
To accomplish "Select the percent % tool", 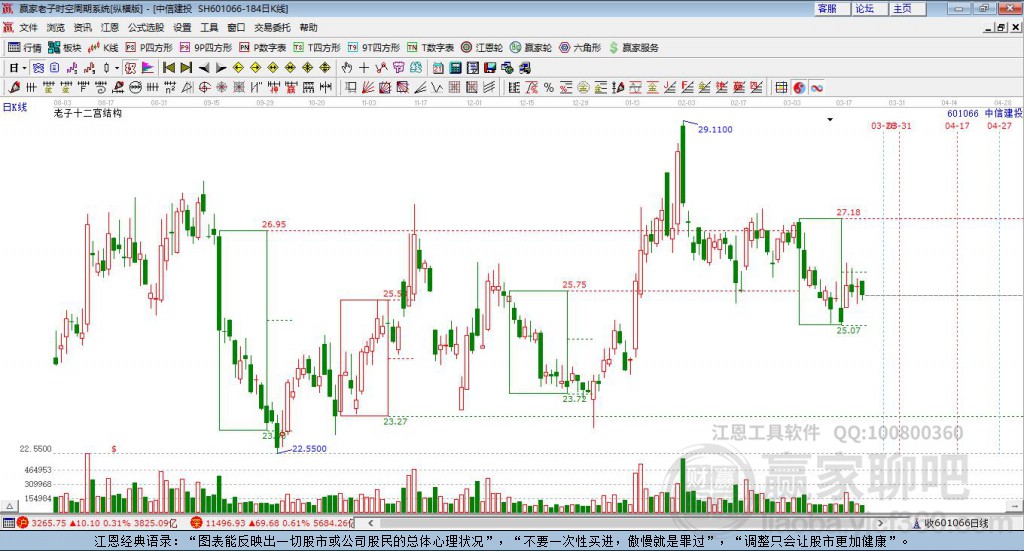I will tap(549, 87).
